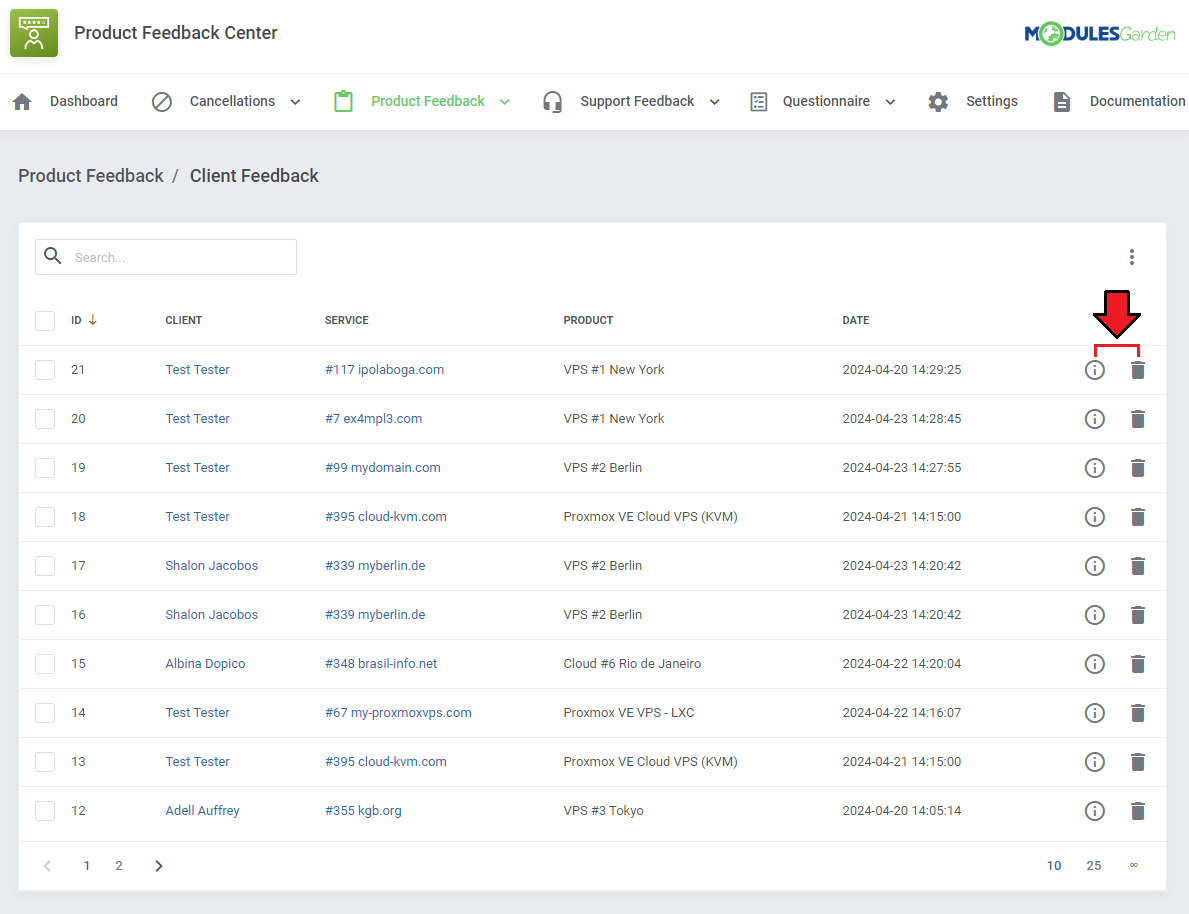Delete feedback entry ID 17
The height and width of the screenshot is (914, 1189).
click(1137, 566)
